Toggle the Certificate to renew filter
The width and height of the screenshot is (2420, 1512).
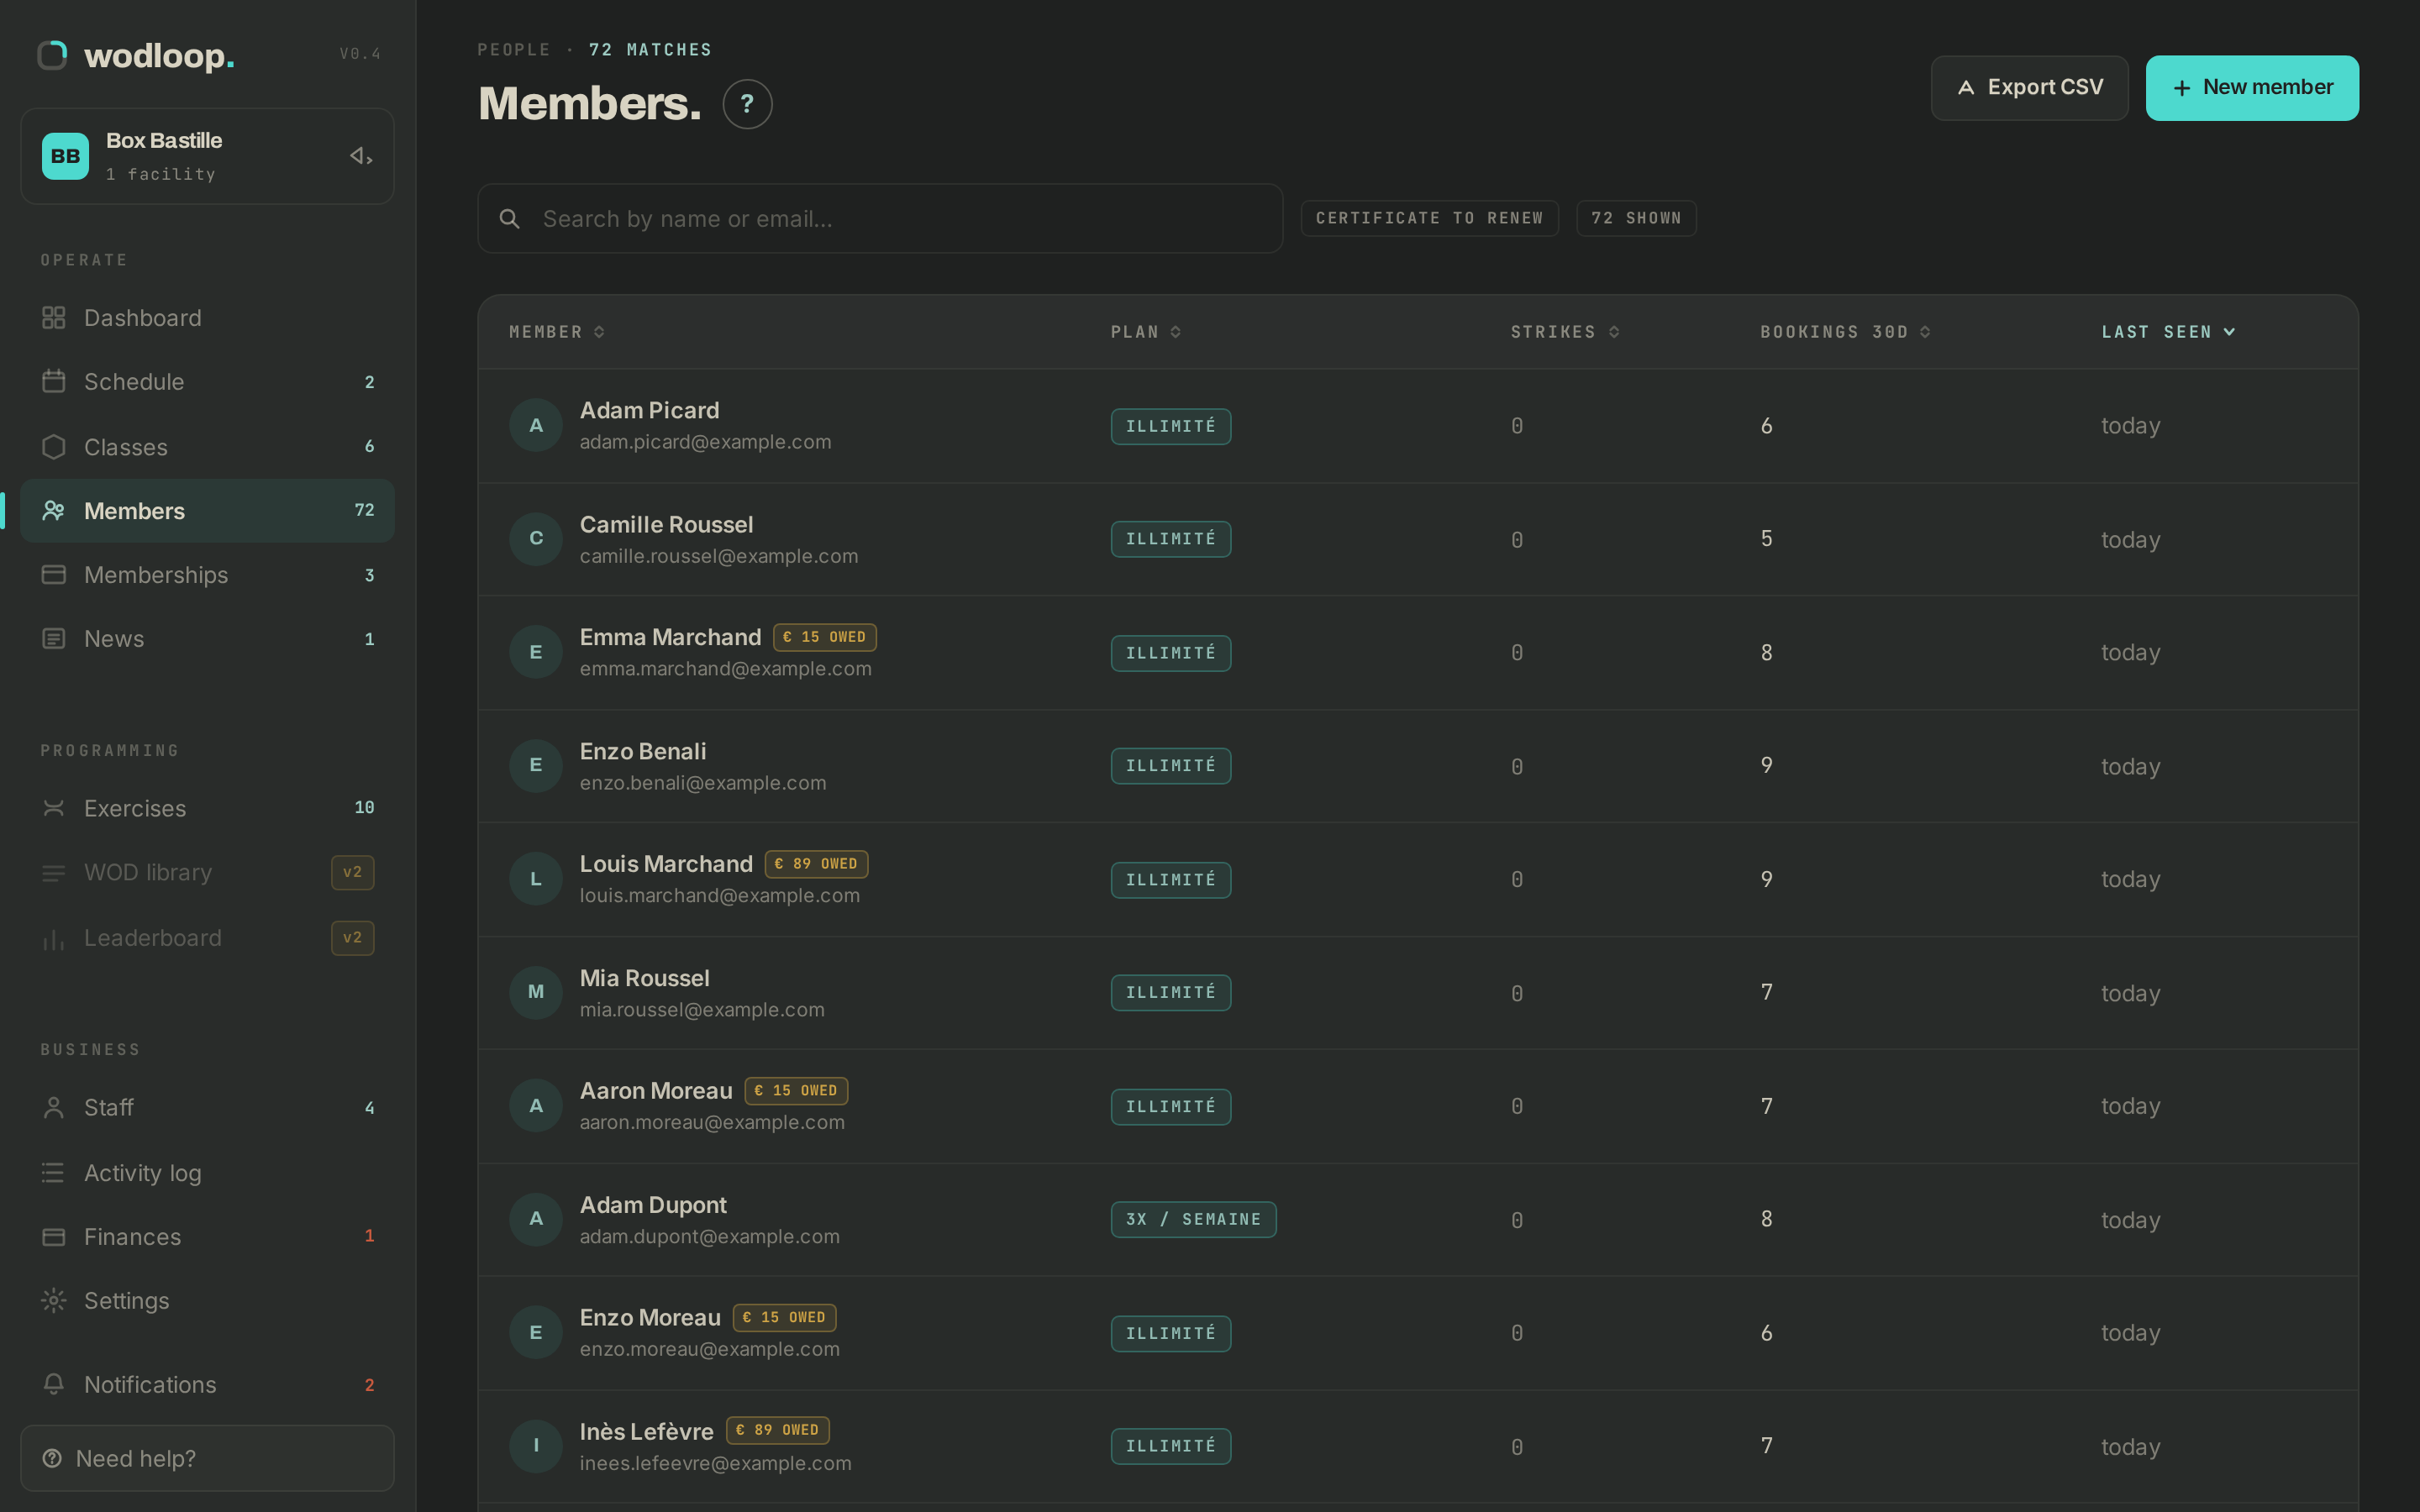click(1429, 218)
